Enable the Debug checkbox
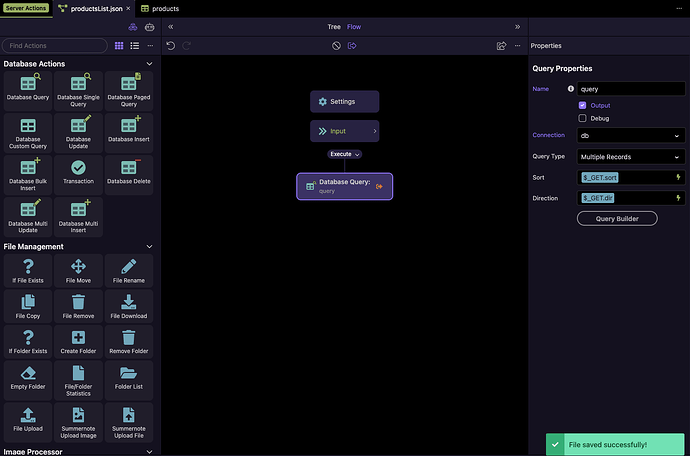The height and width of the screenshot is (456, 690). 583,118
